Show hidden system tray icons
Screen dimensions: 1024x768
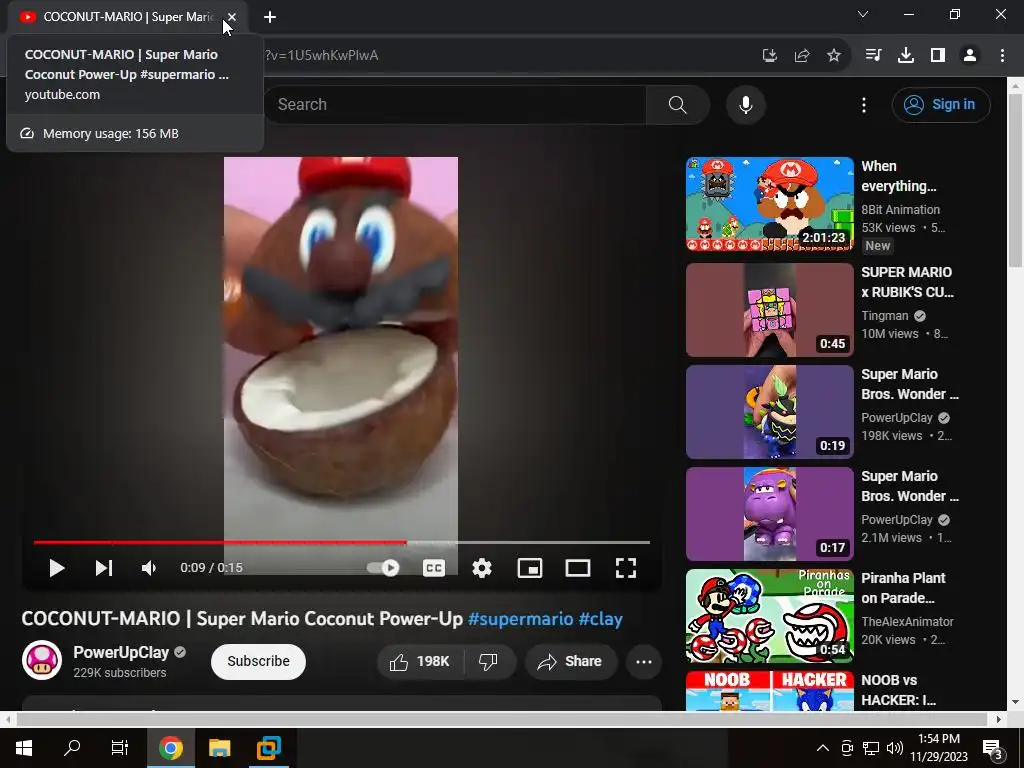coord(823,748)
